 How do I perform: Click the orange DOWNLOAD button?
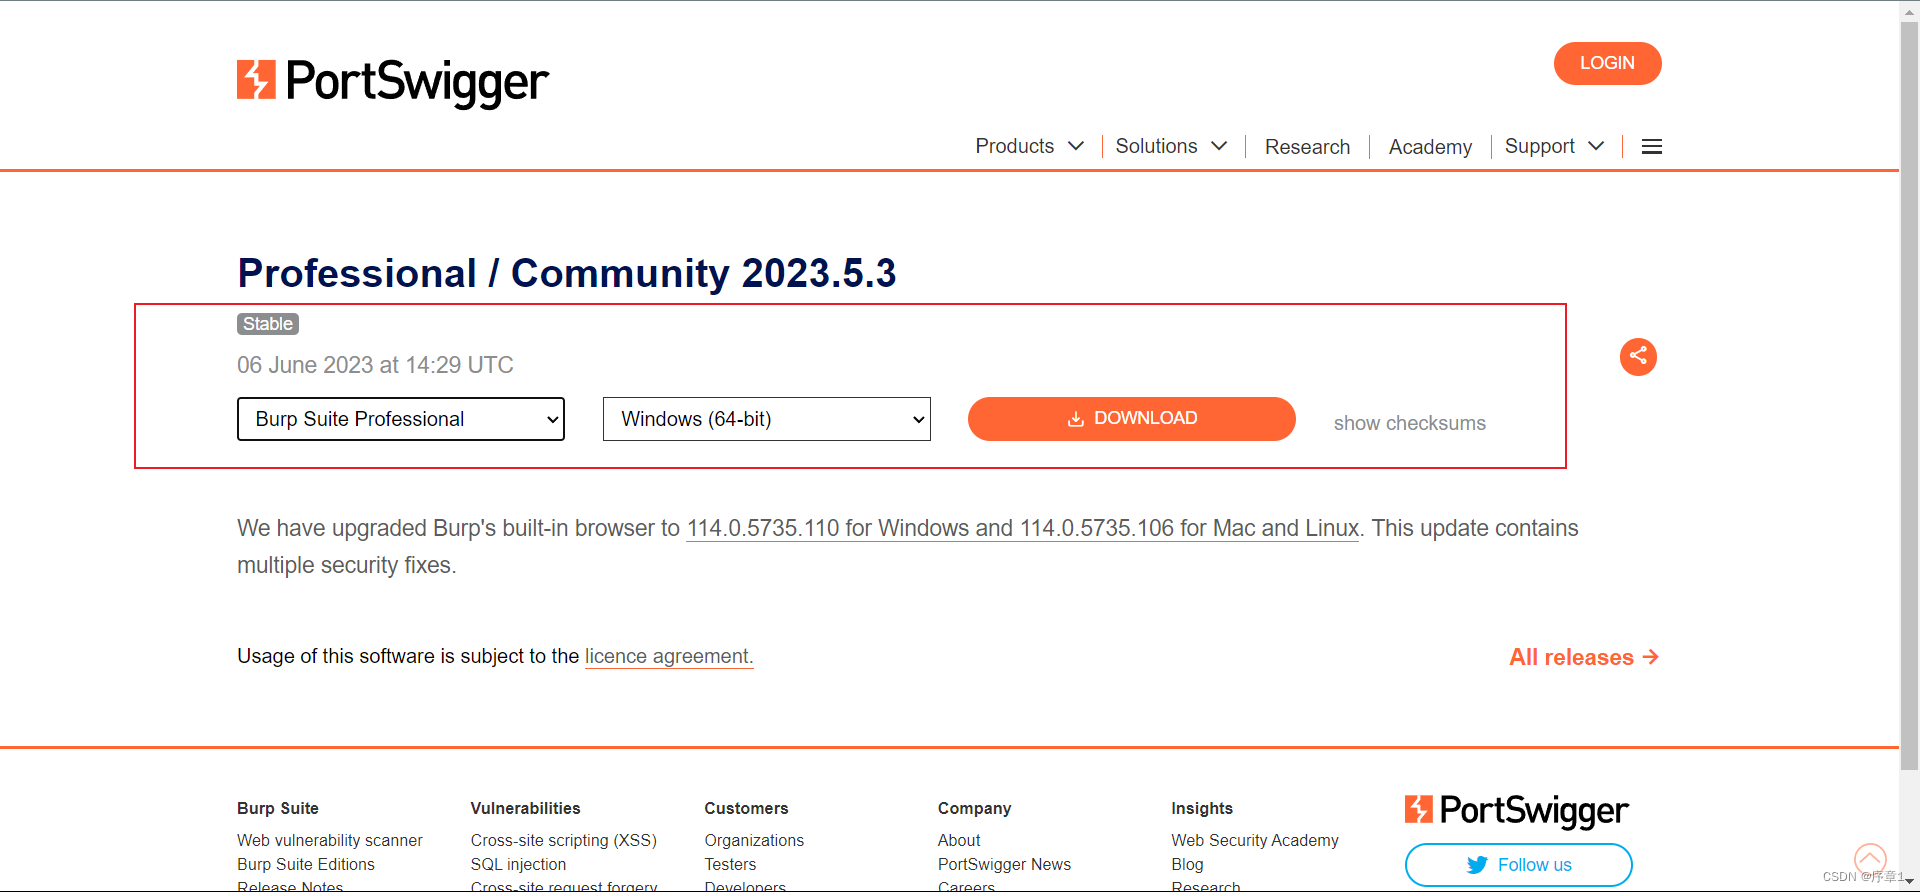tap(1132, 419)
